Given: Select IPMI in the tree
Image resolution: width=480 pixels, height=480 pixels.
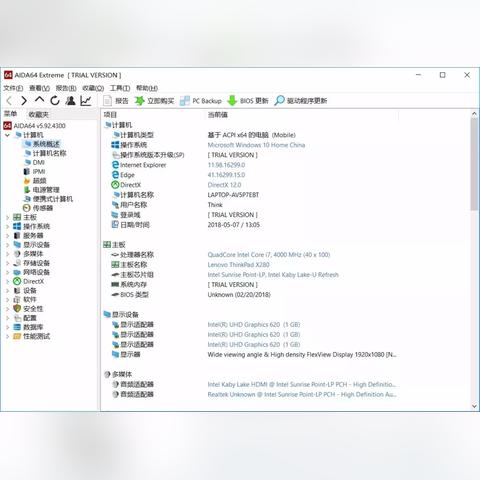Looking at the screenshot, I should [x=39, y=172].
